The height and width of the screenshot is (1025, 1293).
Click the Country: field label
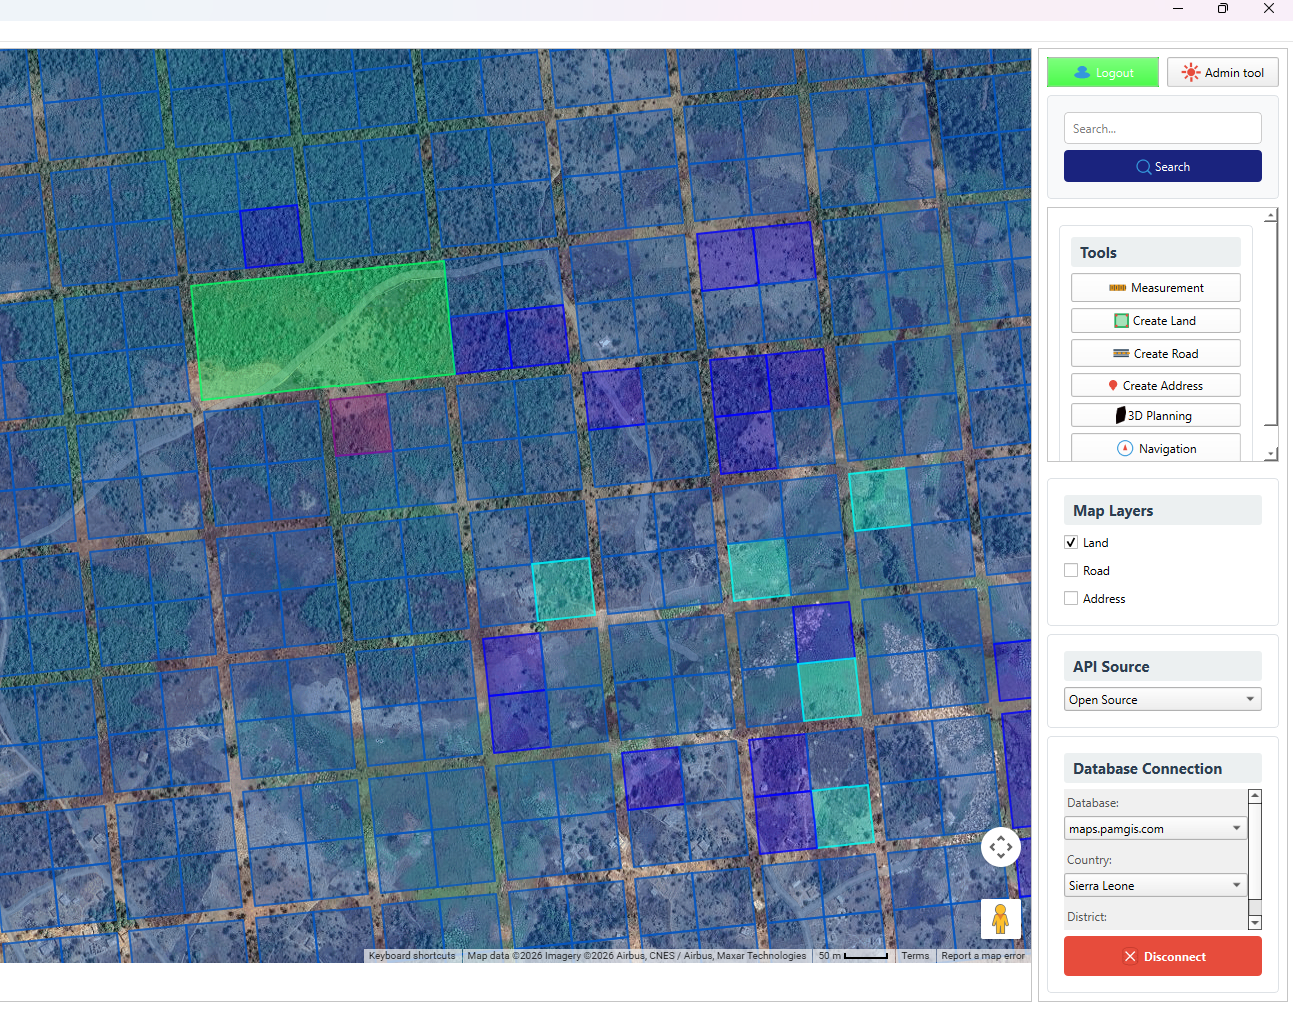(x=1089, y=860)
